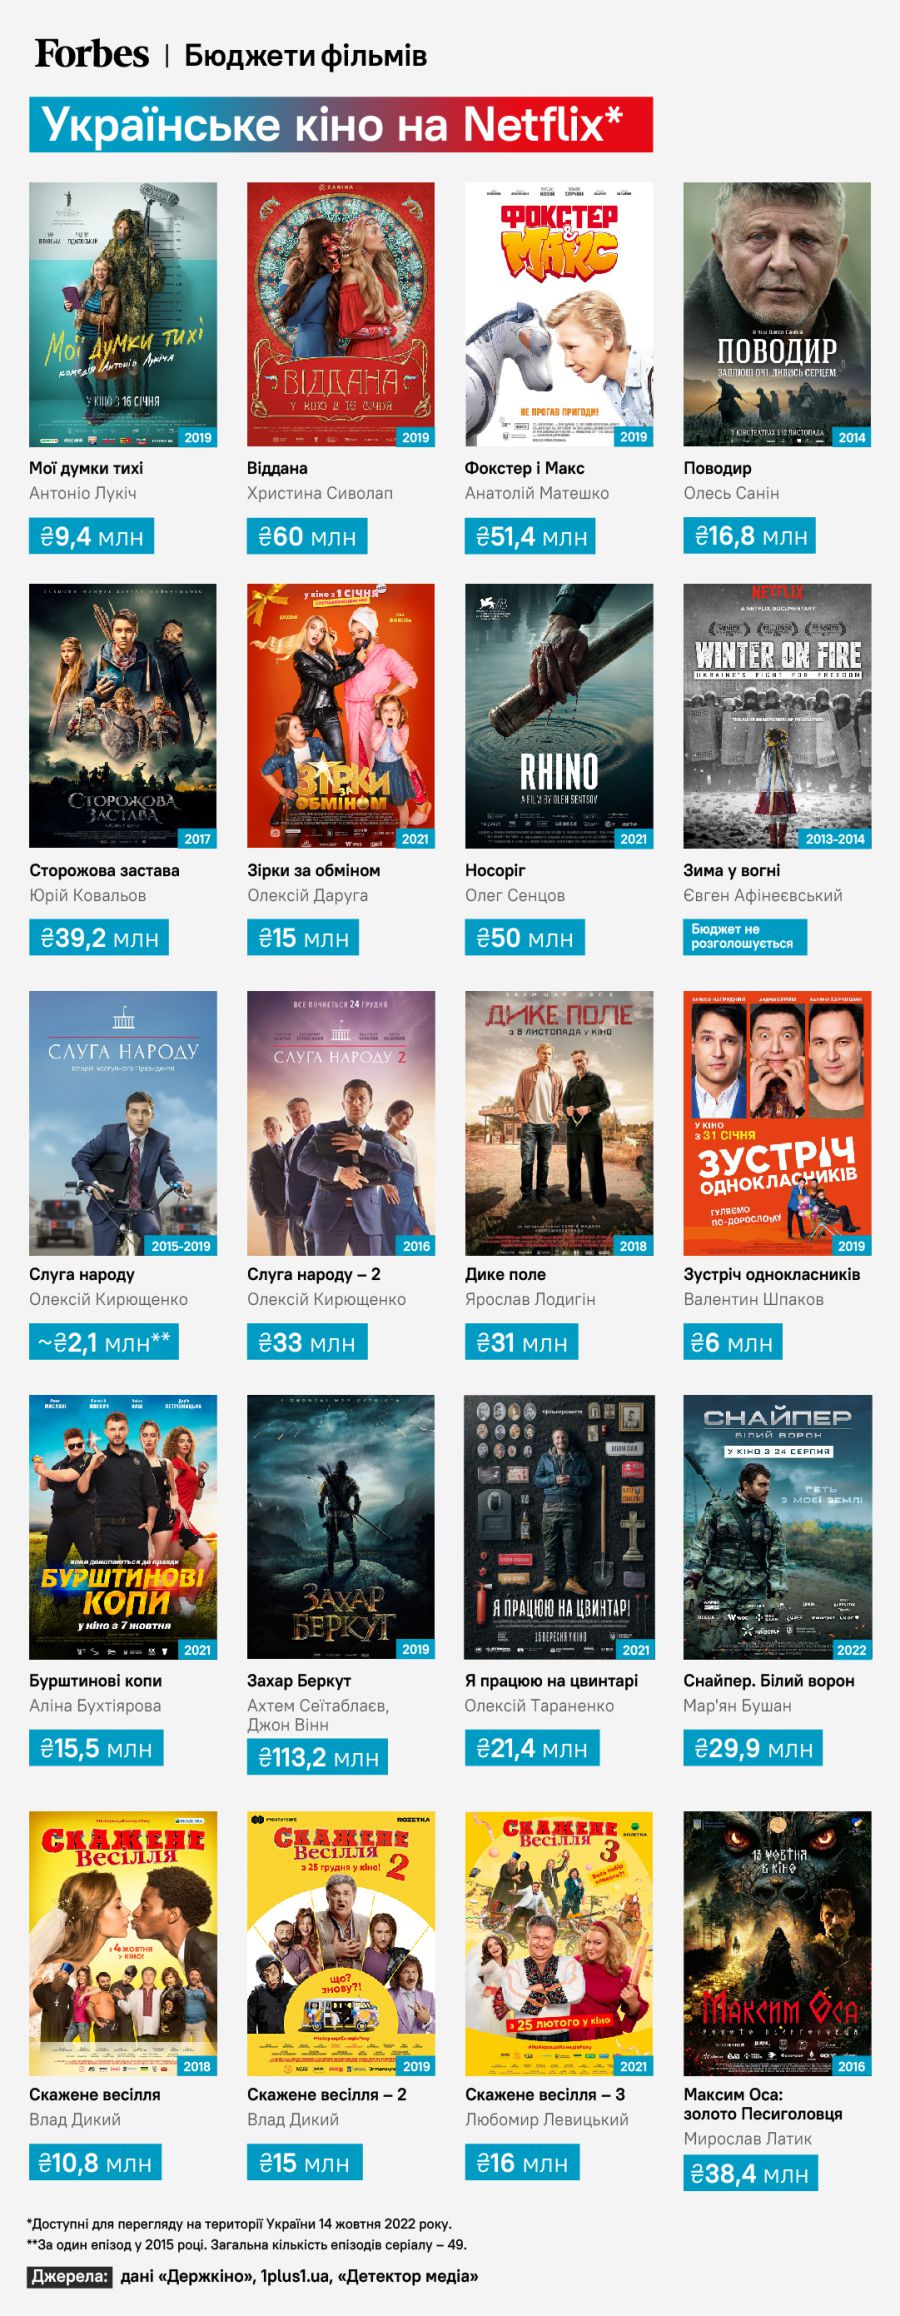
Task: Click the Українське кіно на Netflix banner
Action: [x=341, y=125]
